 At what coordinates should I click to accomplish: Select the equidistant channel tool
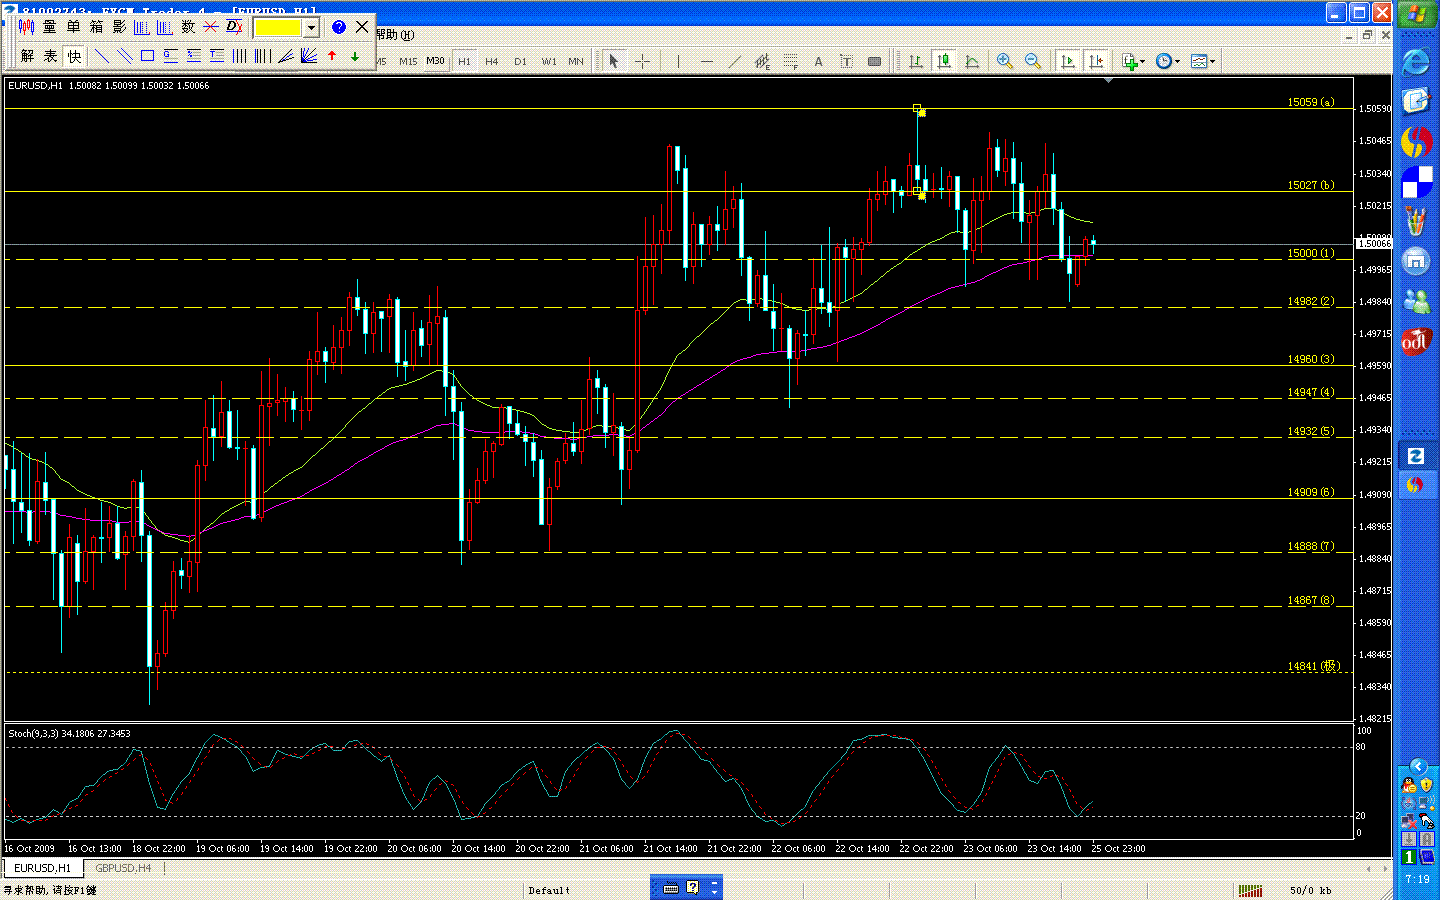[x=762, y=61]
